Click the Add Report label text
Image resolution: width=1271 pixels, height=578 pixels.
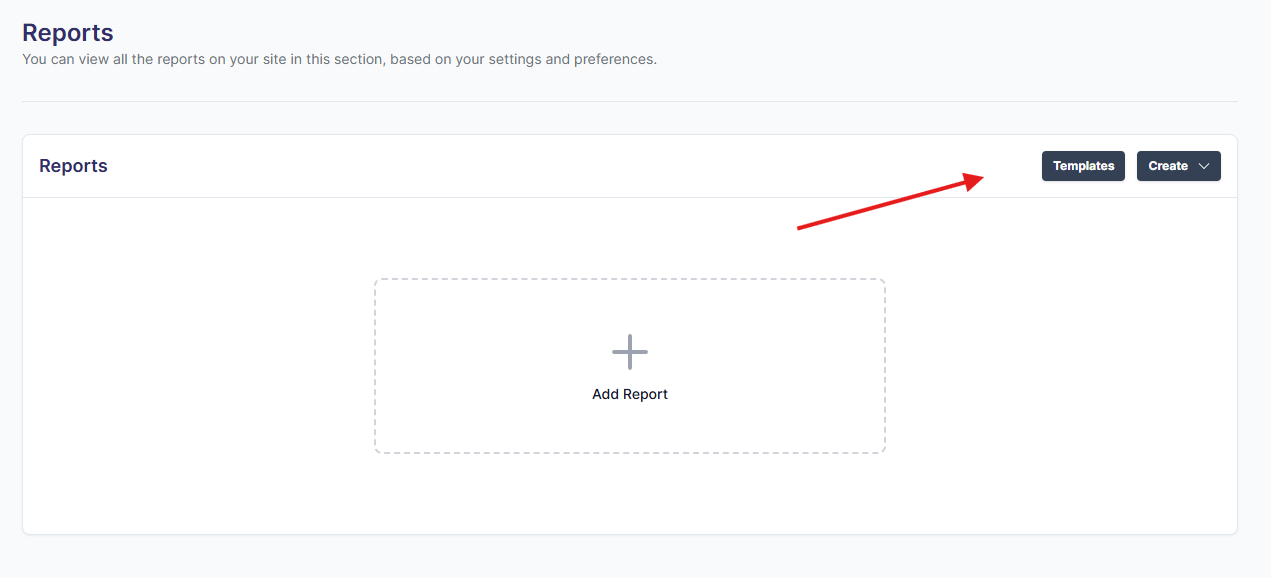point(630,394)
